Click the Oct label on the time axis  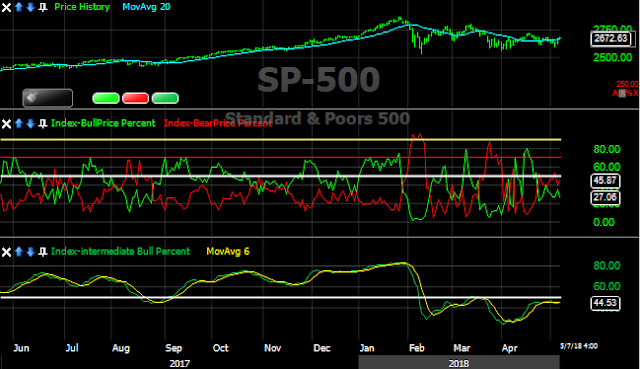[220, 348]
